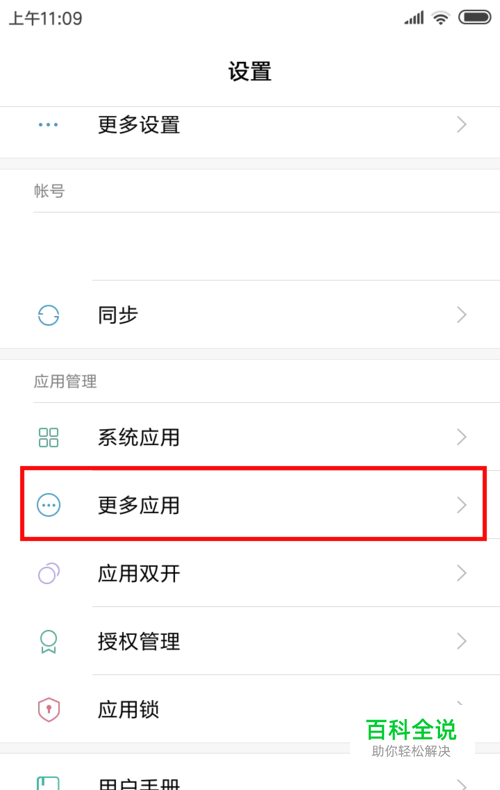500x790 pixels.
Task: Tap the blank account area under 帐号
Action: tap(250, 246)
